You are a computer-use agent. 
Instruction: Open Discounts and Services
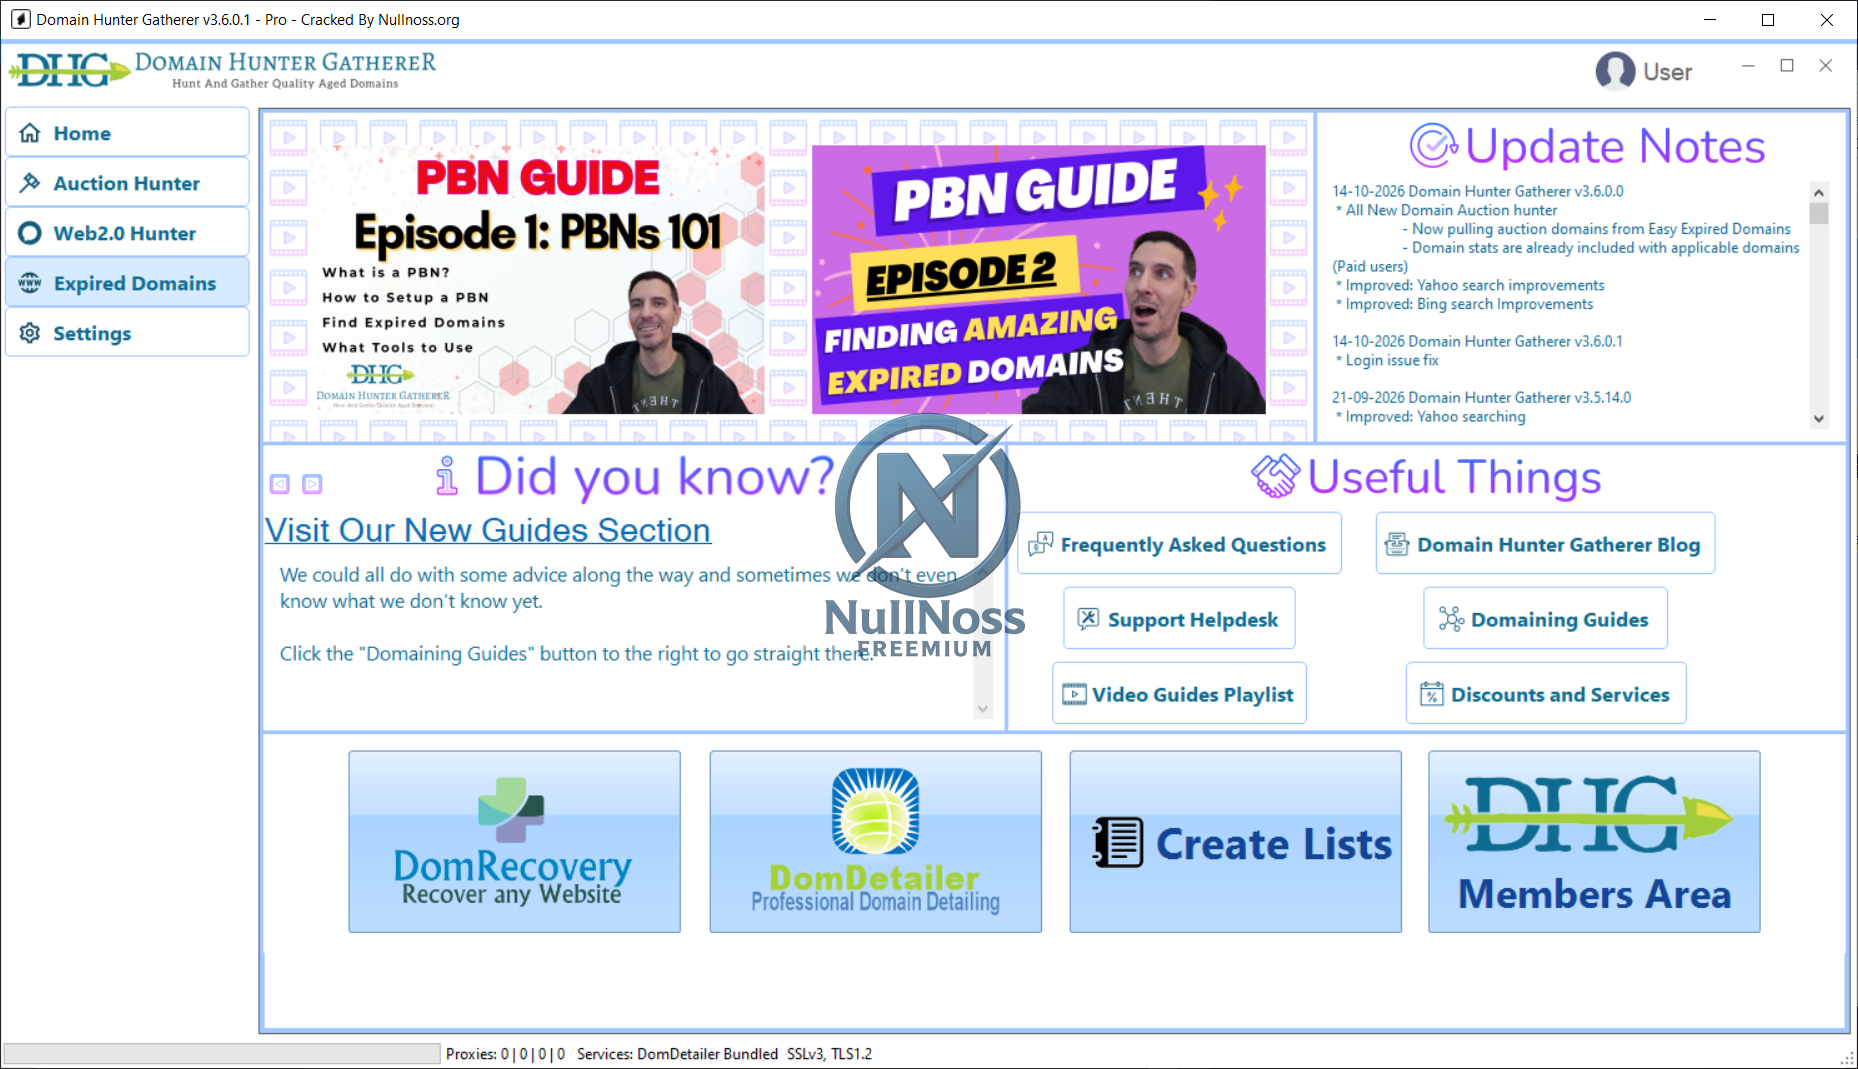coord(1546,694)
